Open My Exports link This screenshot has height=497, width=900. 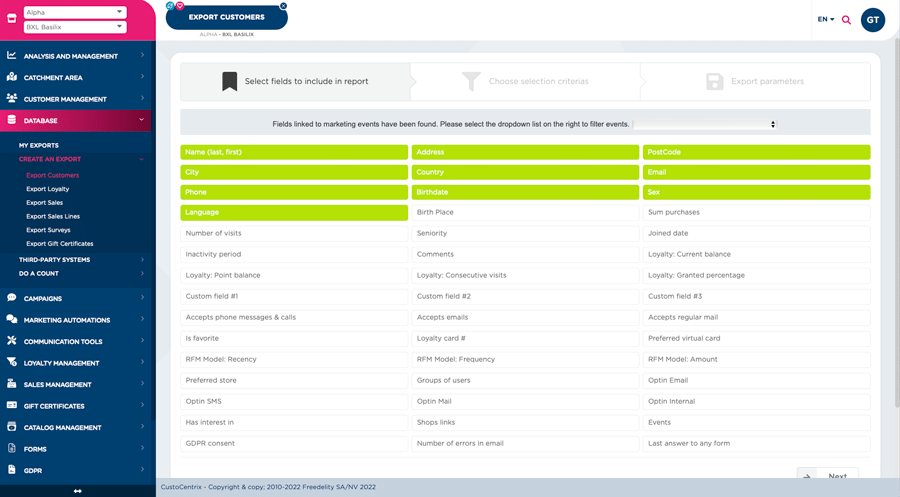pos(39,145)
